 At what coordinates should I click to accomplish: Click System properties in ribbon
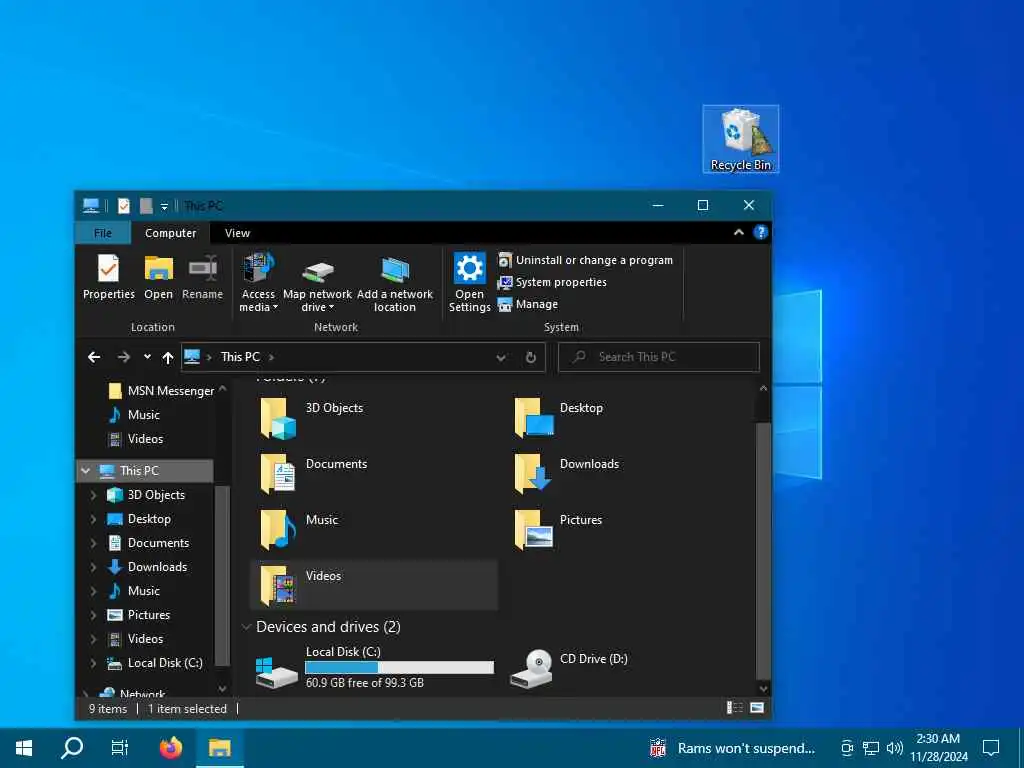click(x=552, y=282)
